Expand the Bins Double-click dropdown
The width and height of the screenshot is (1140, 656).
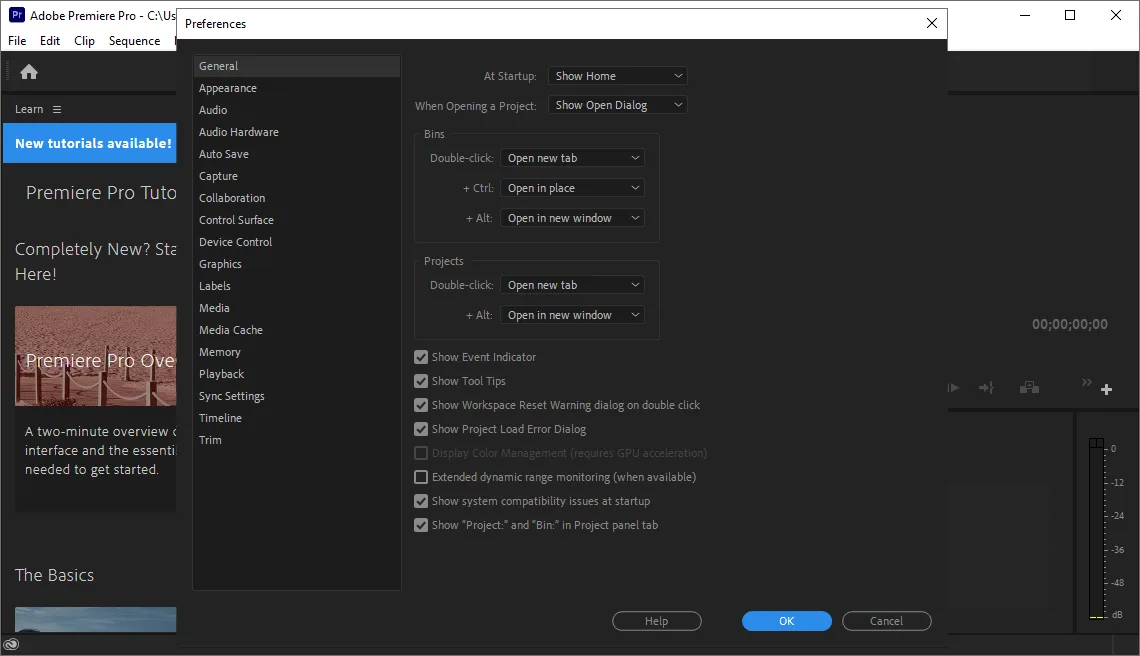pos(572,158)
